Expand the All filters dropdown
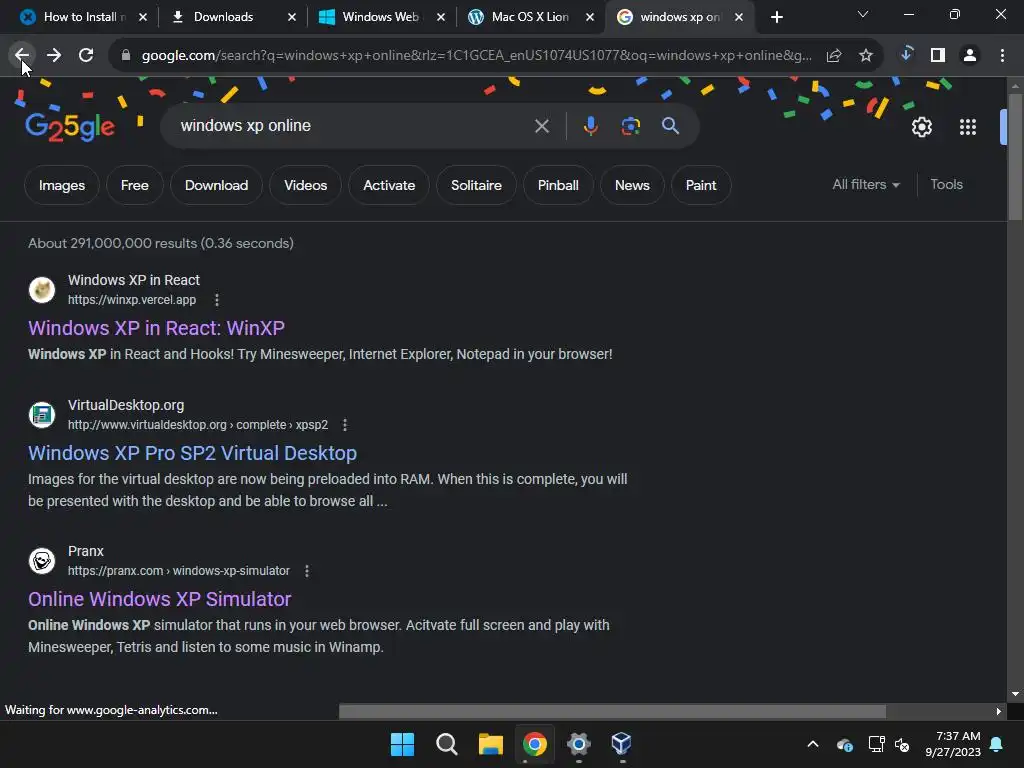The height and width of the screenshot is (768, 1024). pyautogui.click(x=865, y=185)
